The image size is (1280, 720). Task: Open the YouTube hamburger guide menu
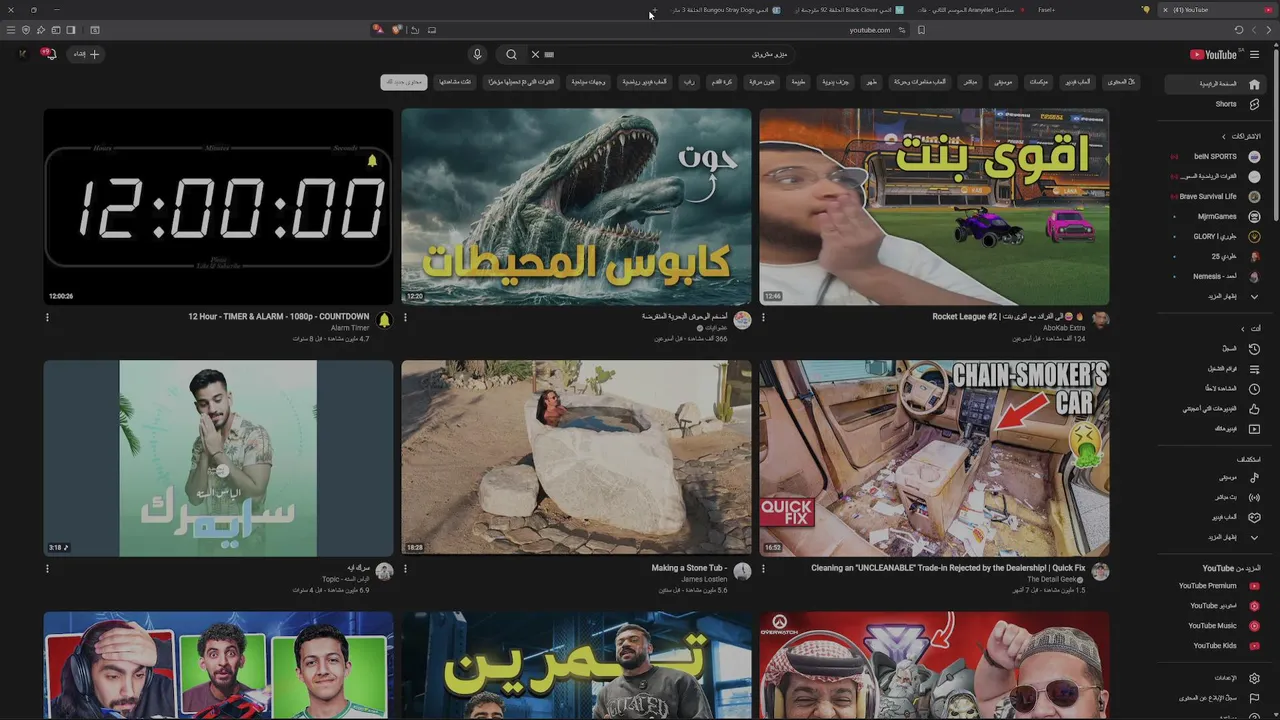[1254, 55]
